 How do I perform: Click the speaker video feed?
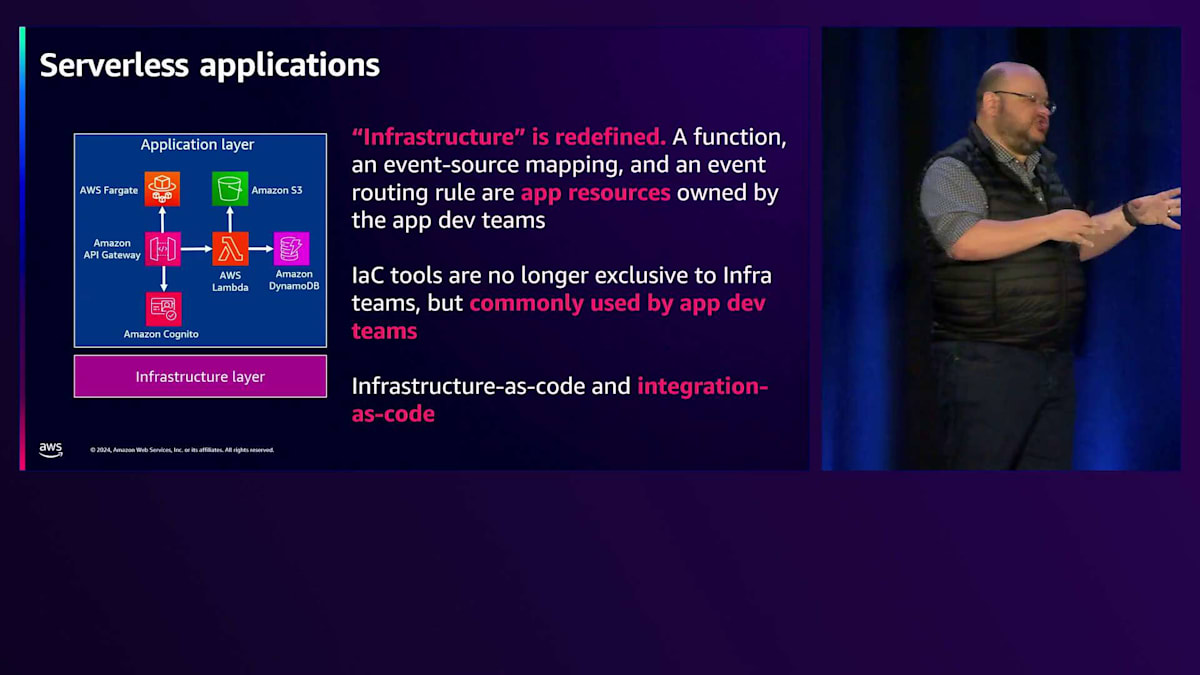point(1001,249)
